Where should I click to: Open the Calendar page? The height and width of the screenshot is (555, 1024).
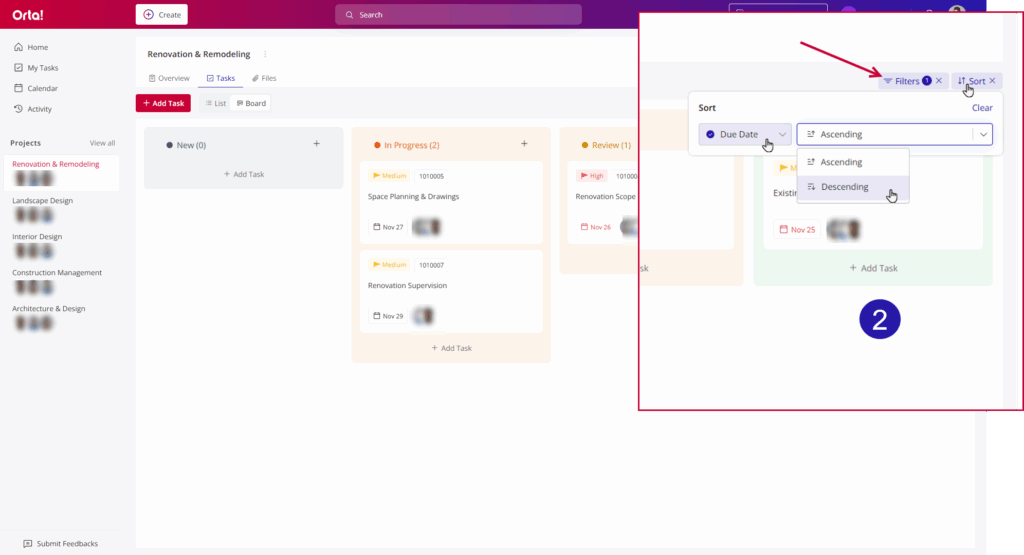click(x=42, y=88)
